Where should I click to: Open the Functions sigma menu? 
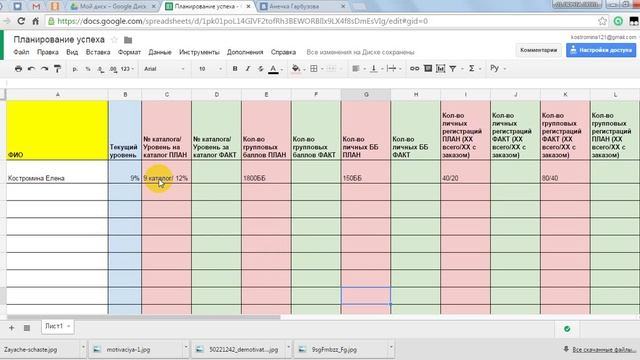pos(471,69)
